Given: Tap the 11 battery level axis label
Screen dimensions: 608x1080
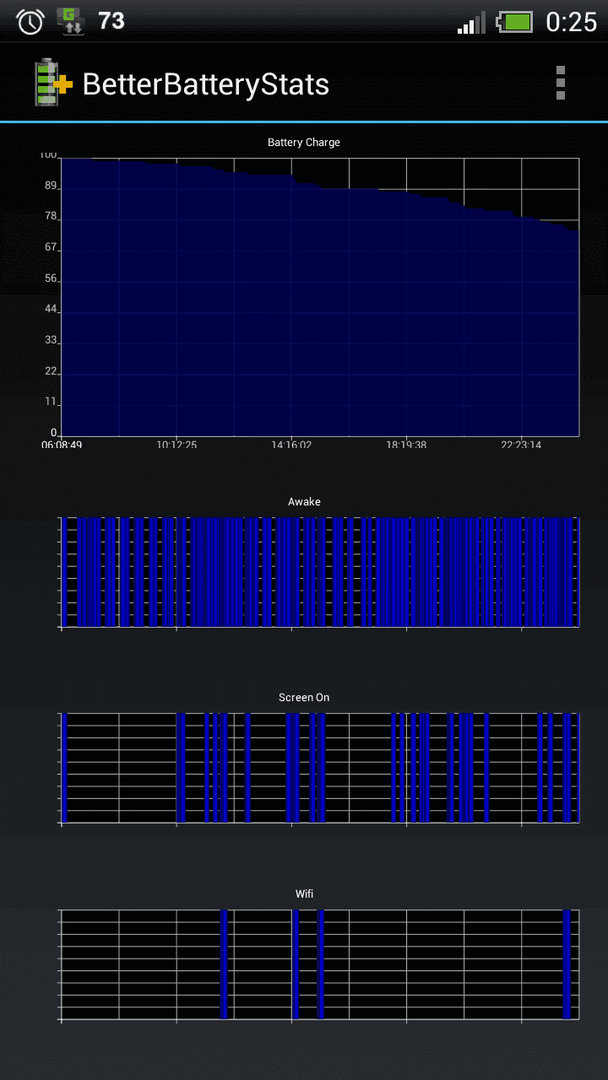Looking at the screenshot, I should point(50,404).
